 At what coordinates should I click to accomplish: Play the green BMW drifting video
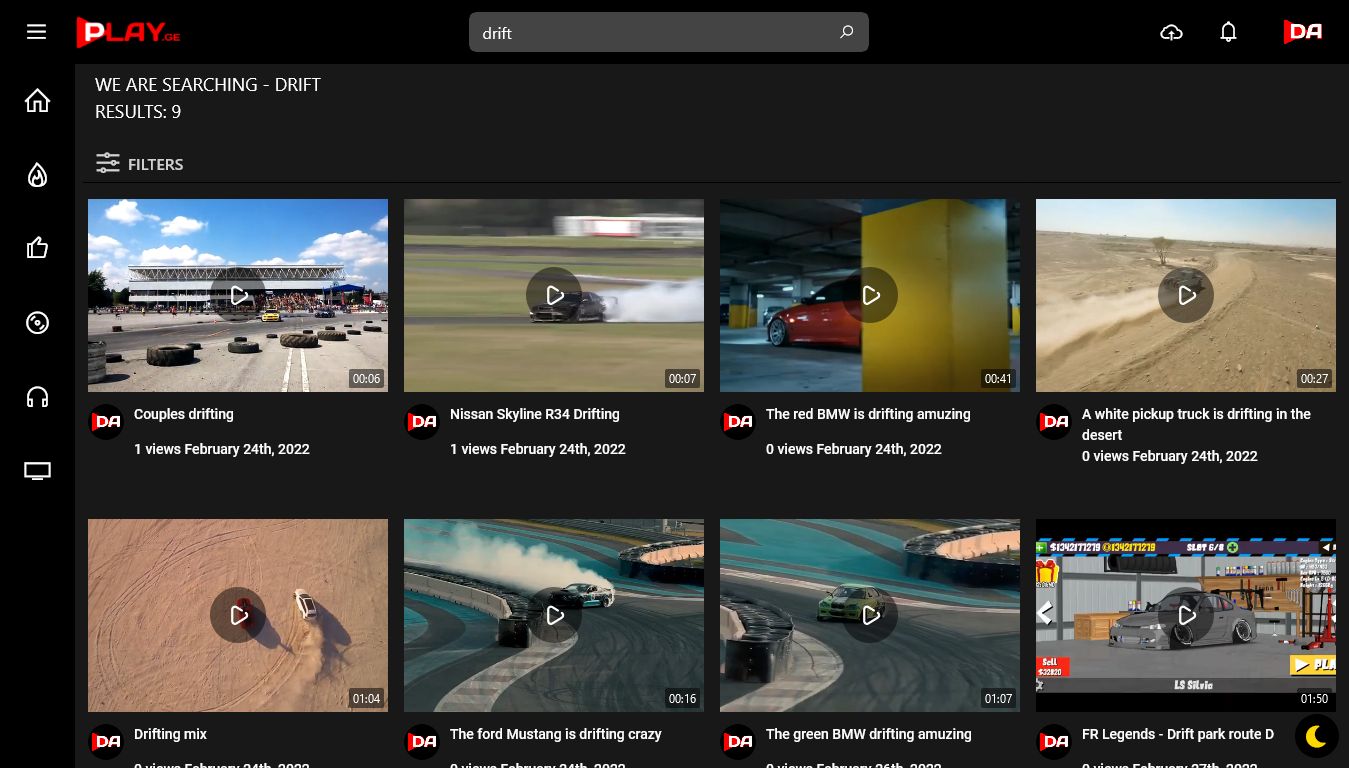pyautogui.click(x=870, y=615)
